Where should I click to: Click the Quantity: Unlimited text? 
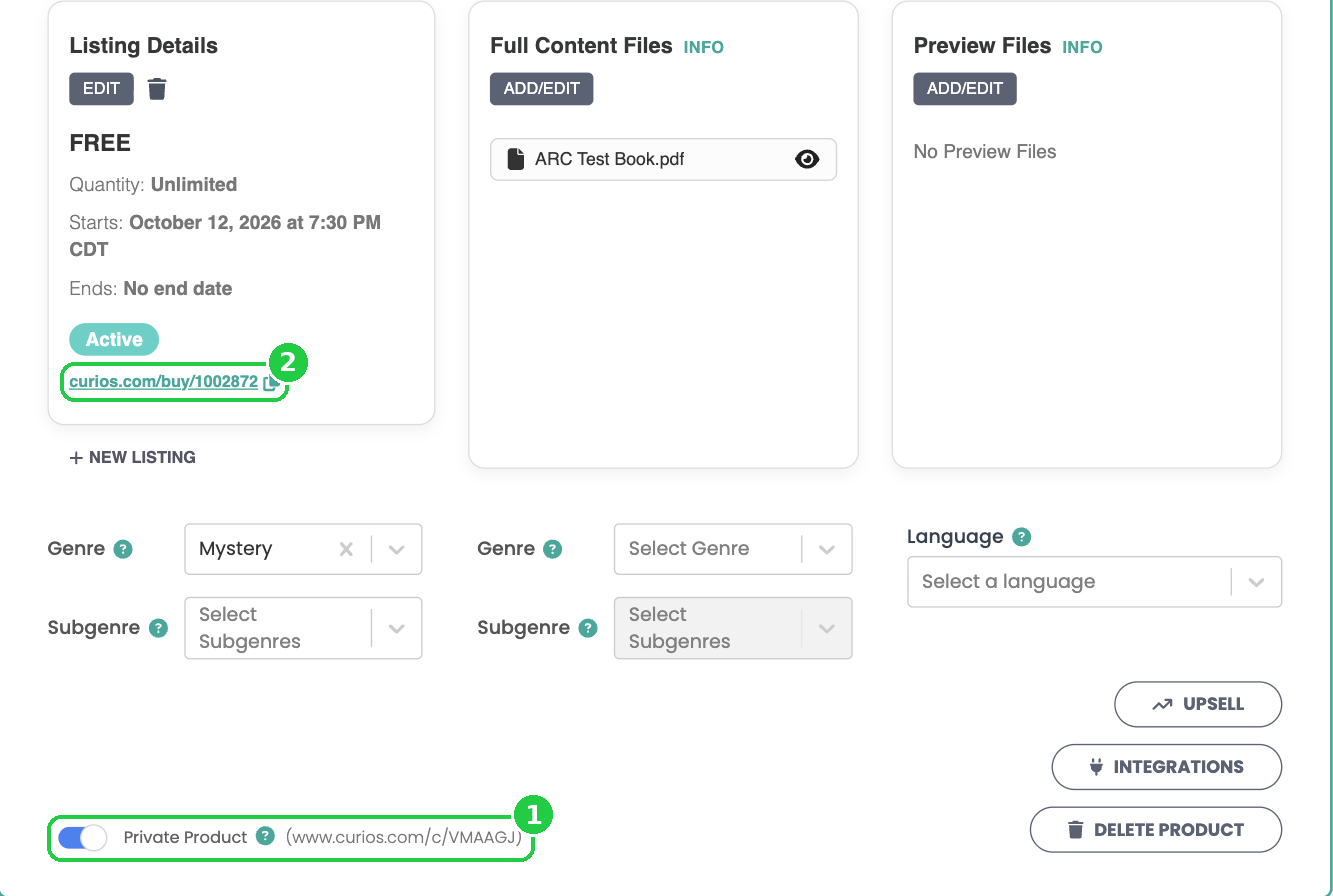click(153, 185)
